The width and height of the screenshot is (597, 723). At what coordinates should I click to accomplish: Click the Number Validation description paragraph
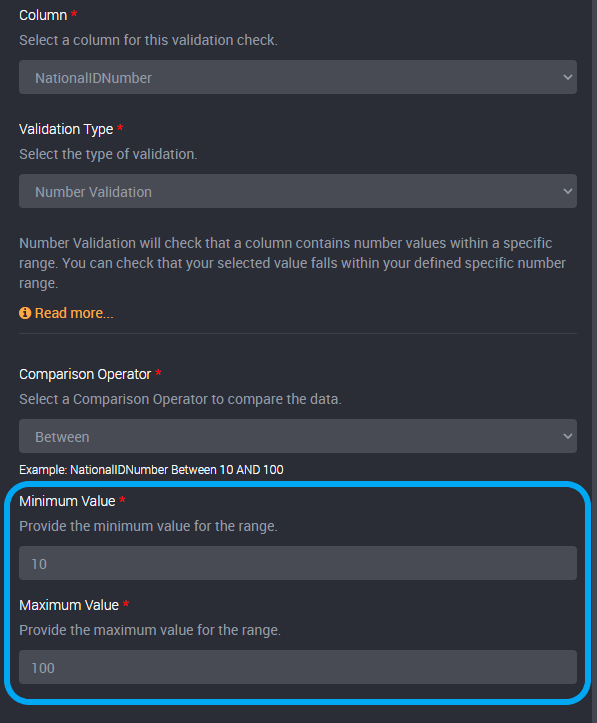[x=292, y=263]
